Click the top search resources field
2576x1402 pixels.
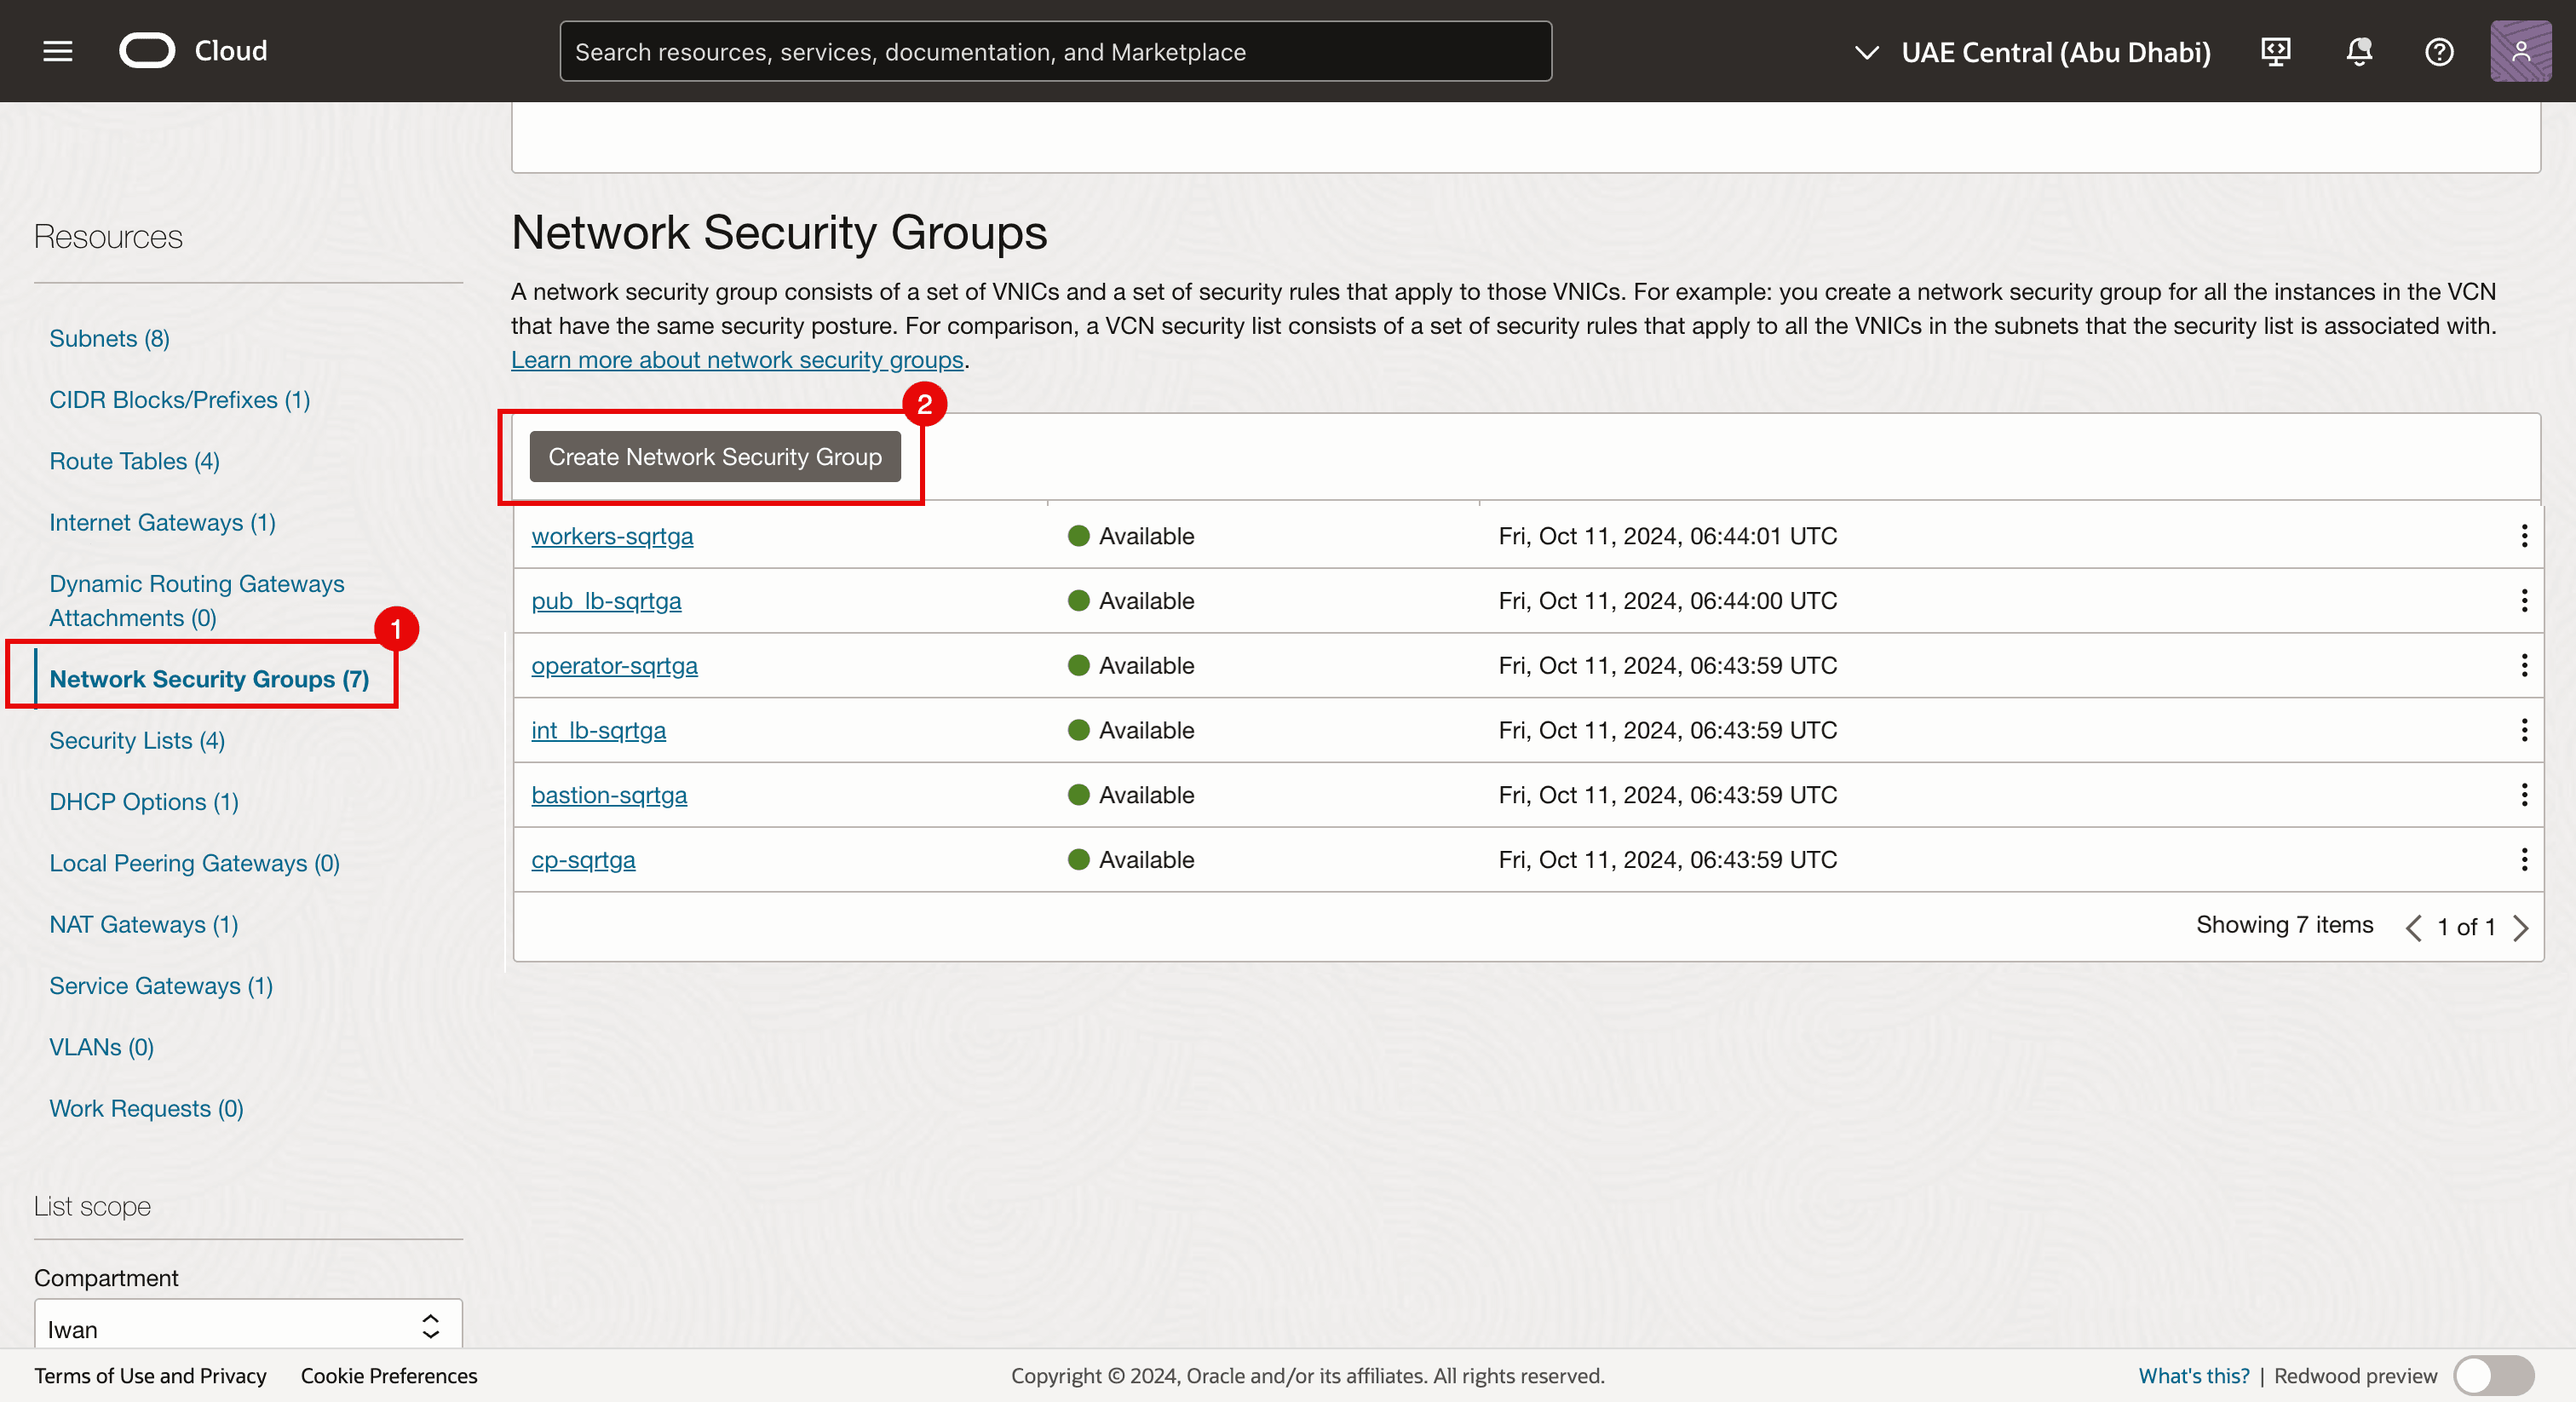click(x=1055, y=52)
